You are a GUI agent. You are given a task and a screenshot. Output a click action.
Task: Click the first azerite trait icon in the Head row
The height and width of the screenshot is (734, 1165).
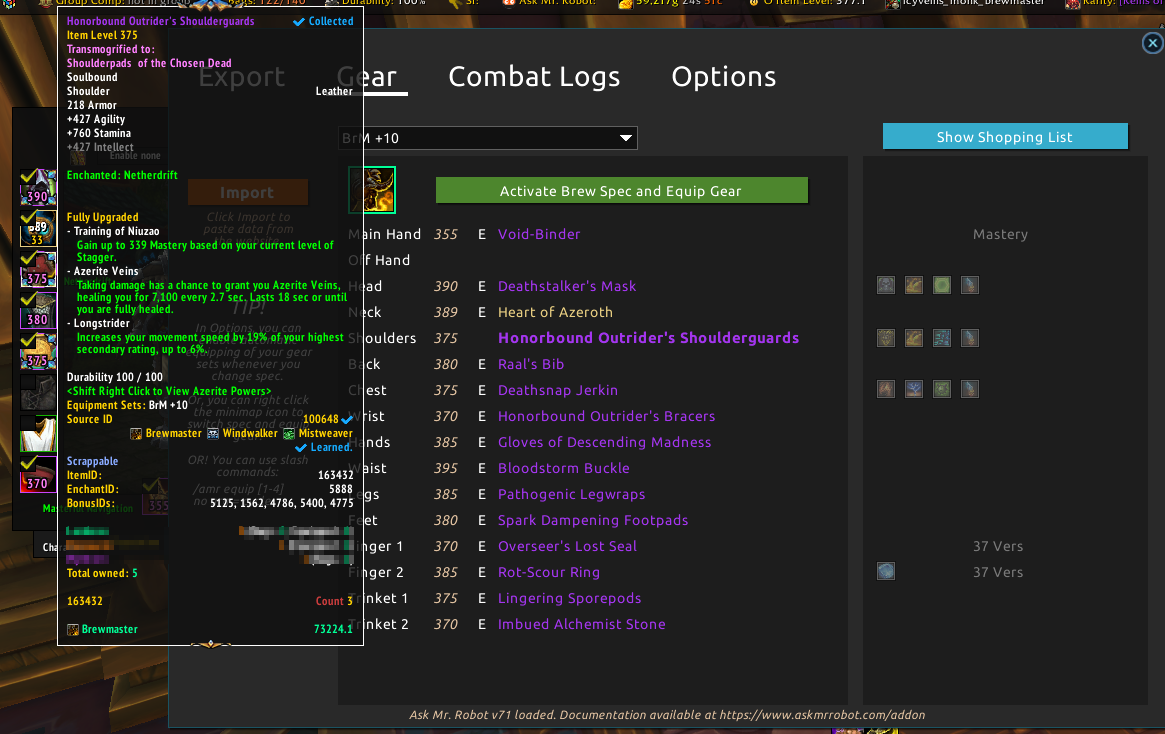coord(886,285)
